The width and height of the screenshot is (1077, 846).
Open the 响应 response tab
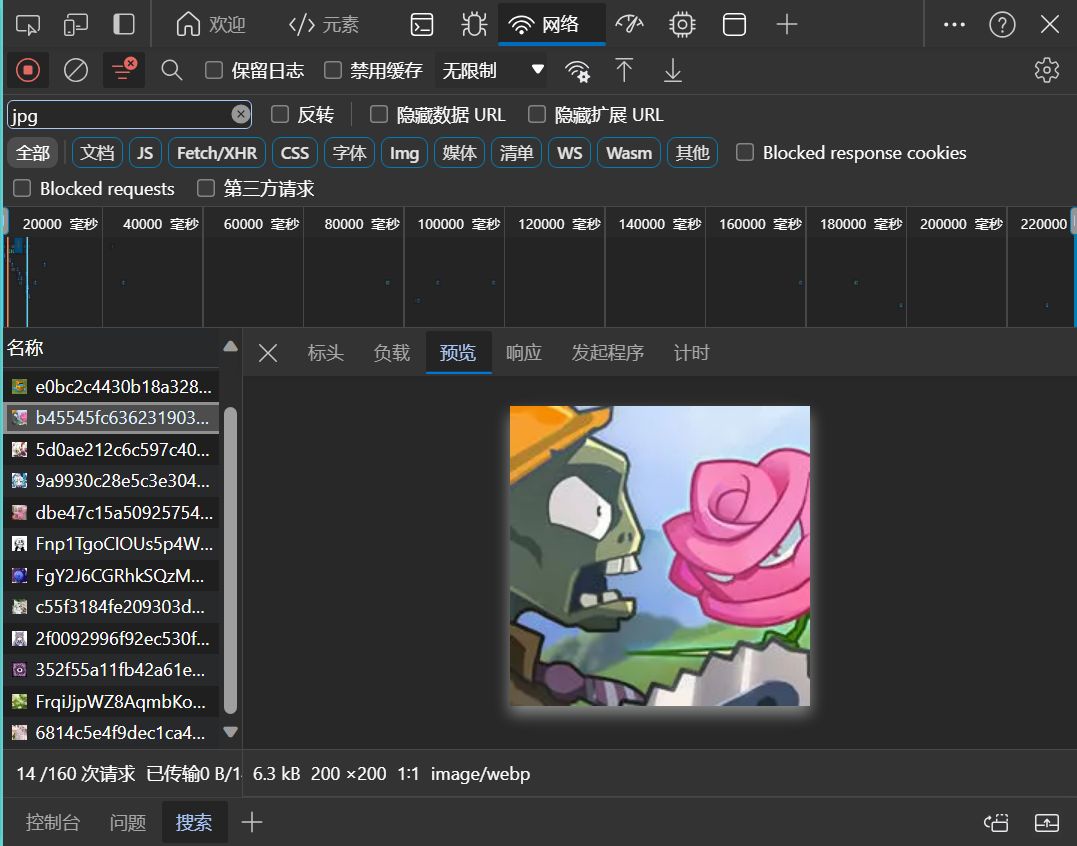coord(523,353)
